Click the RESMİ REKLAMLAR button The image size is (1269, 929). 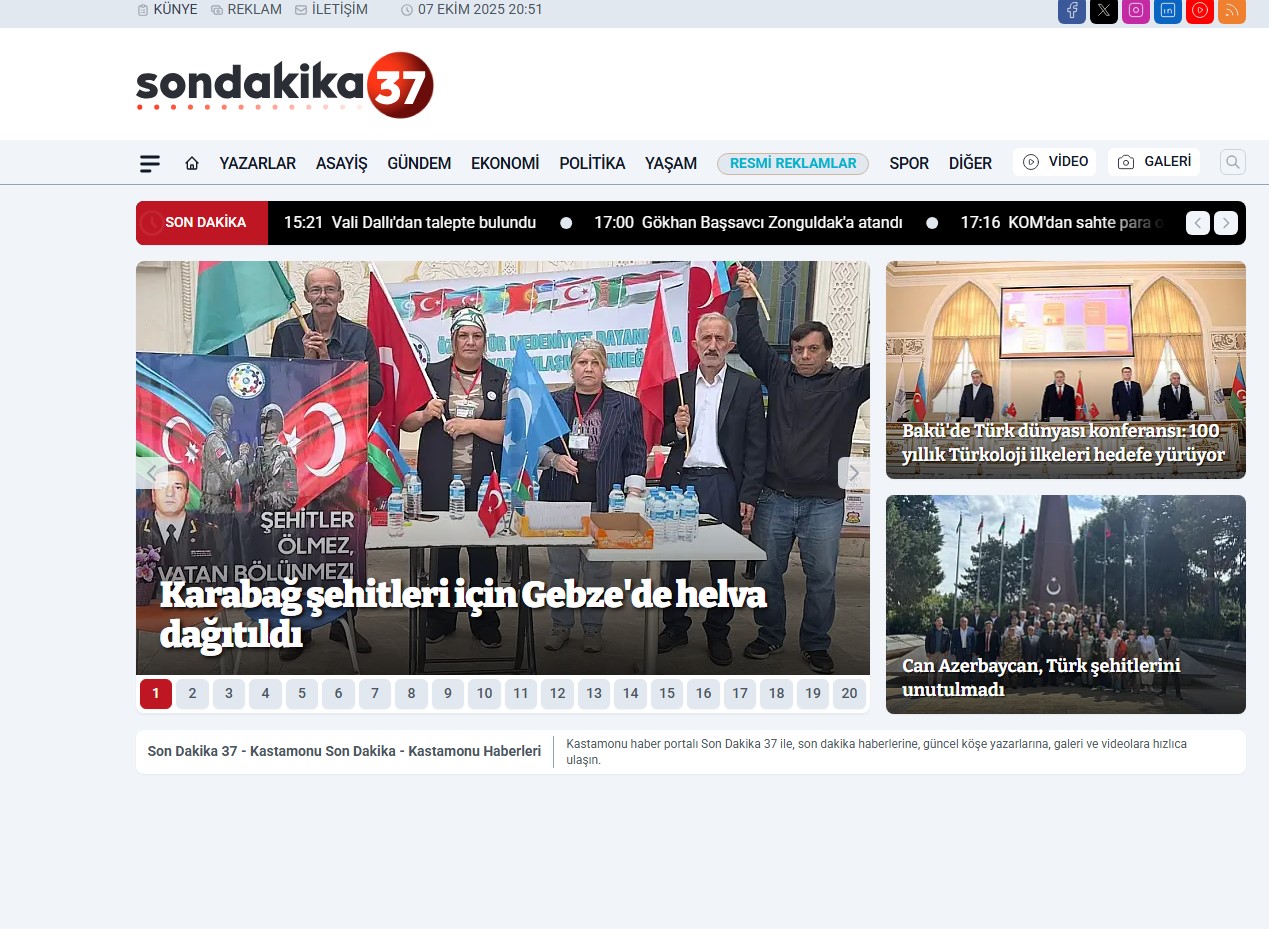(x=792, y=163)
